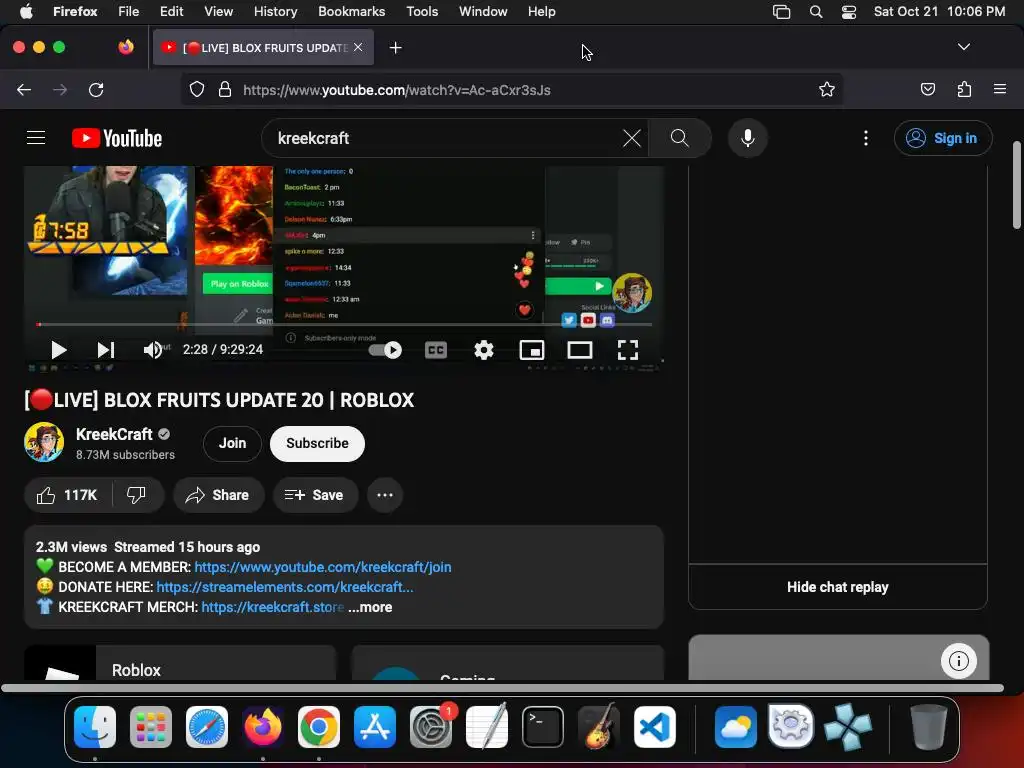Open a new Firefox tab
The image size is (1024, 768).
pos(395,48)
